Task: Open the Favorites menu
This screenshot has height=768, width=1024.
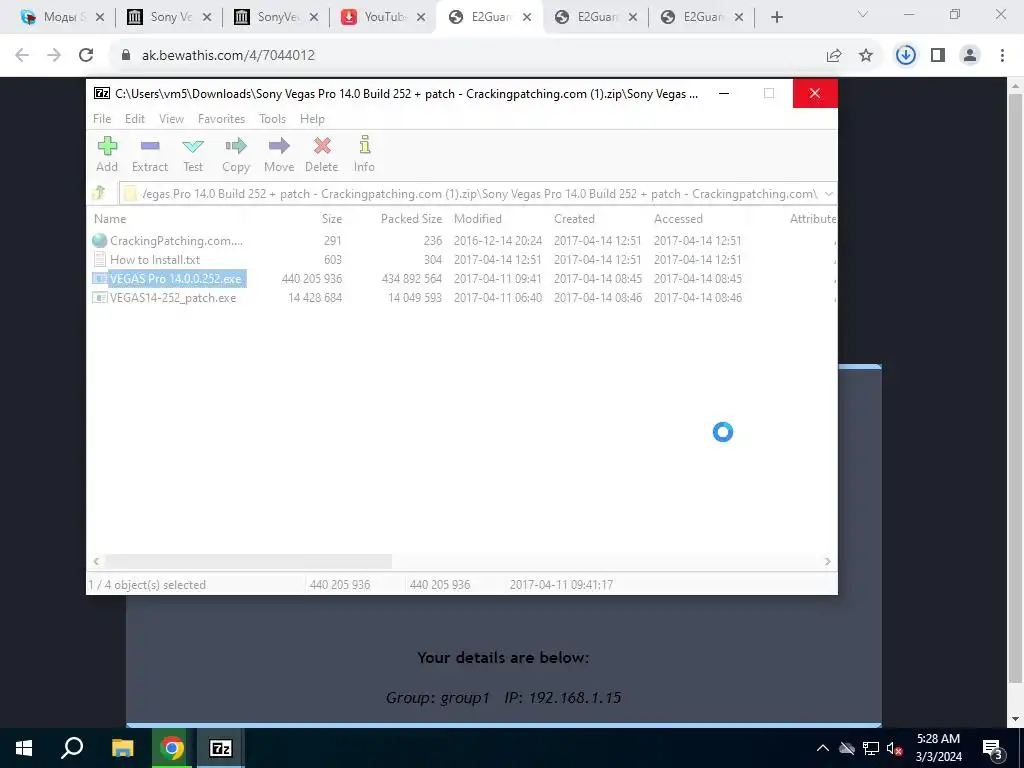Action: tap(221, 119)
